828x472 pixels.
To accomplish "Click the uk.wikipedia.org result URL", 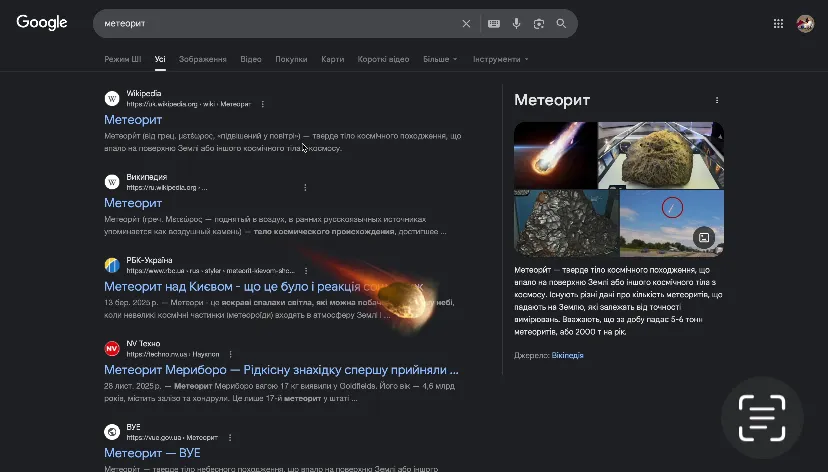I will 189,104.
